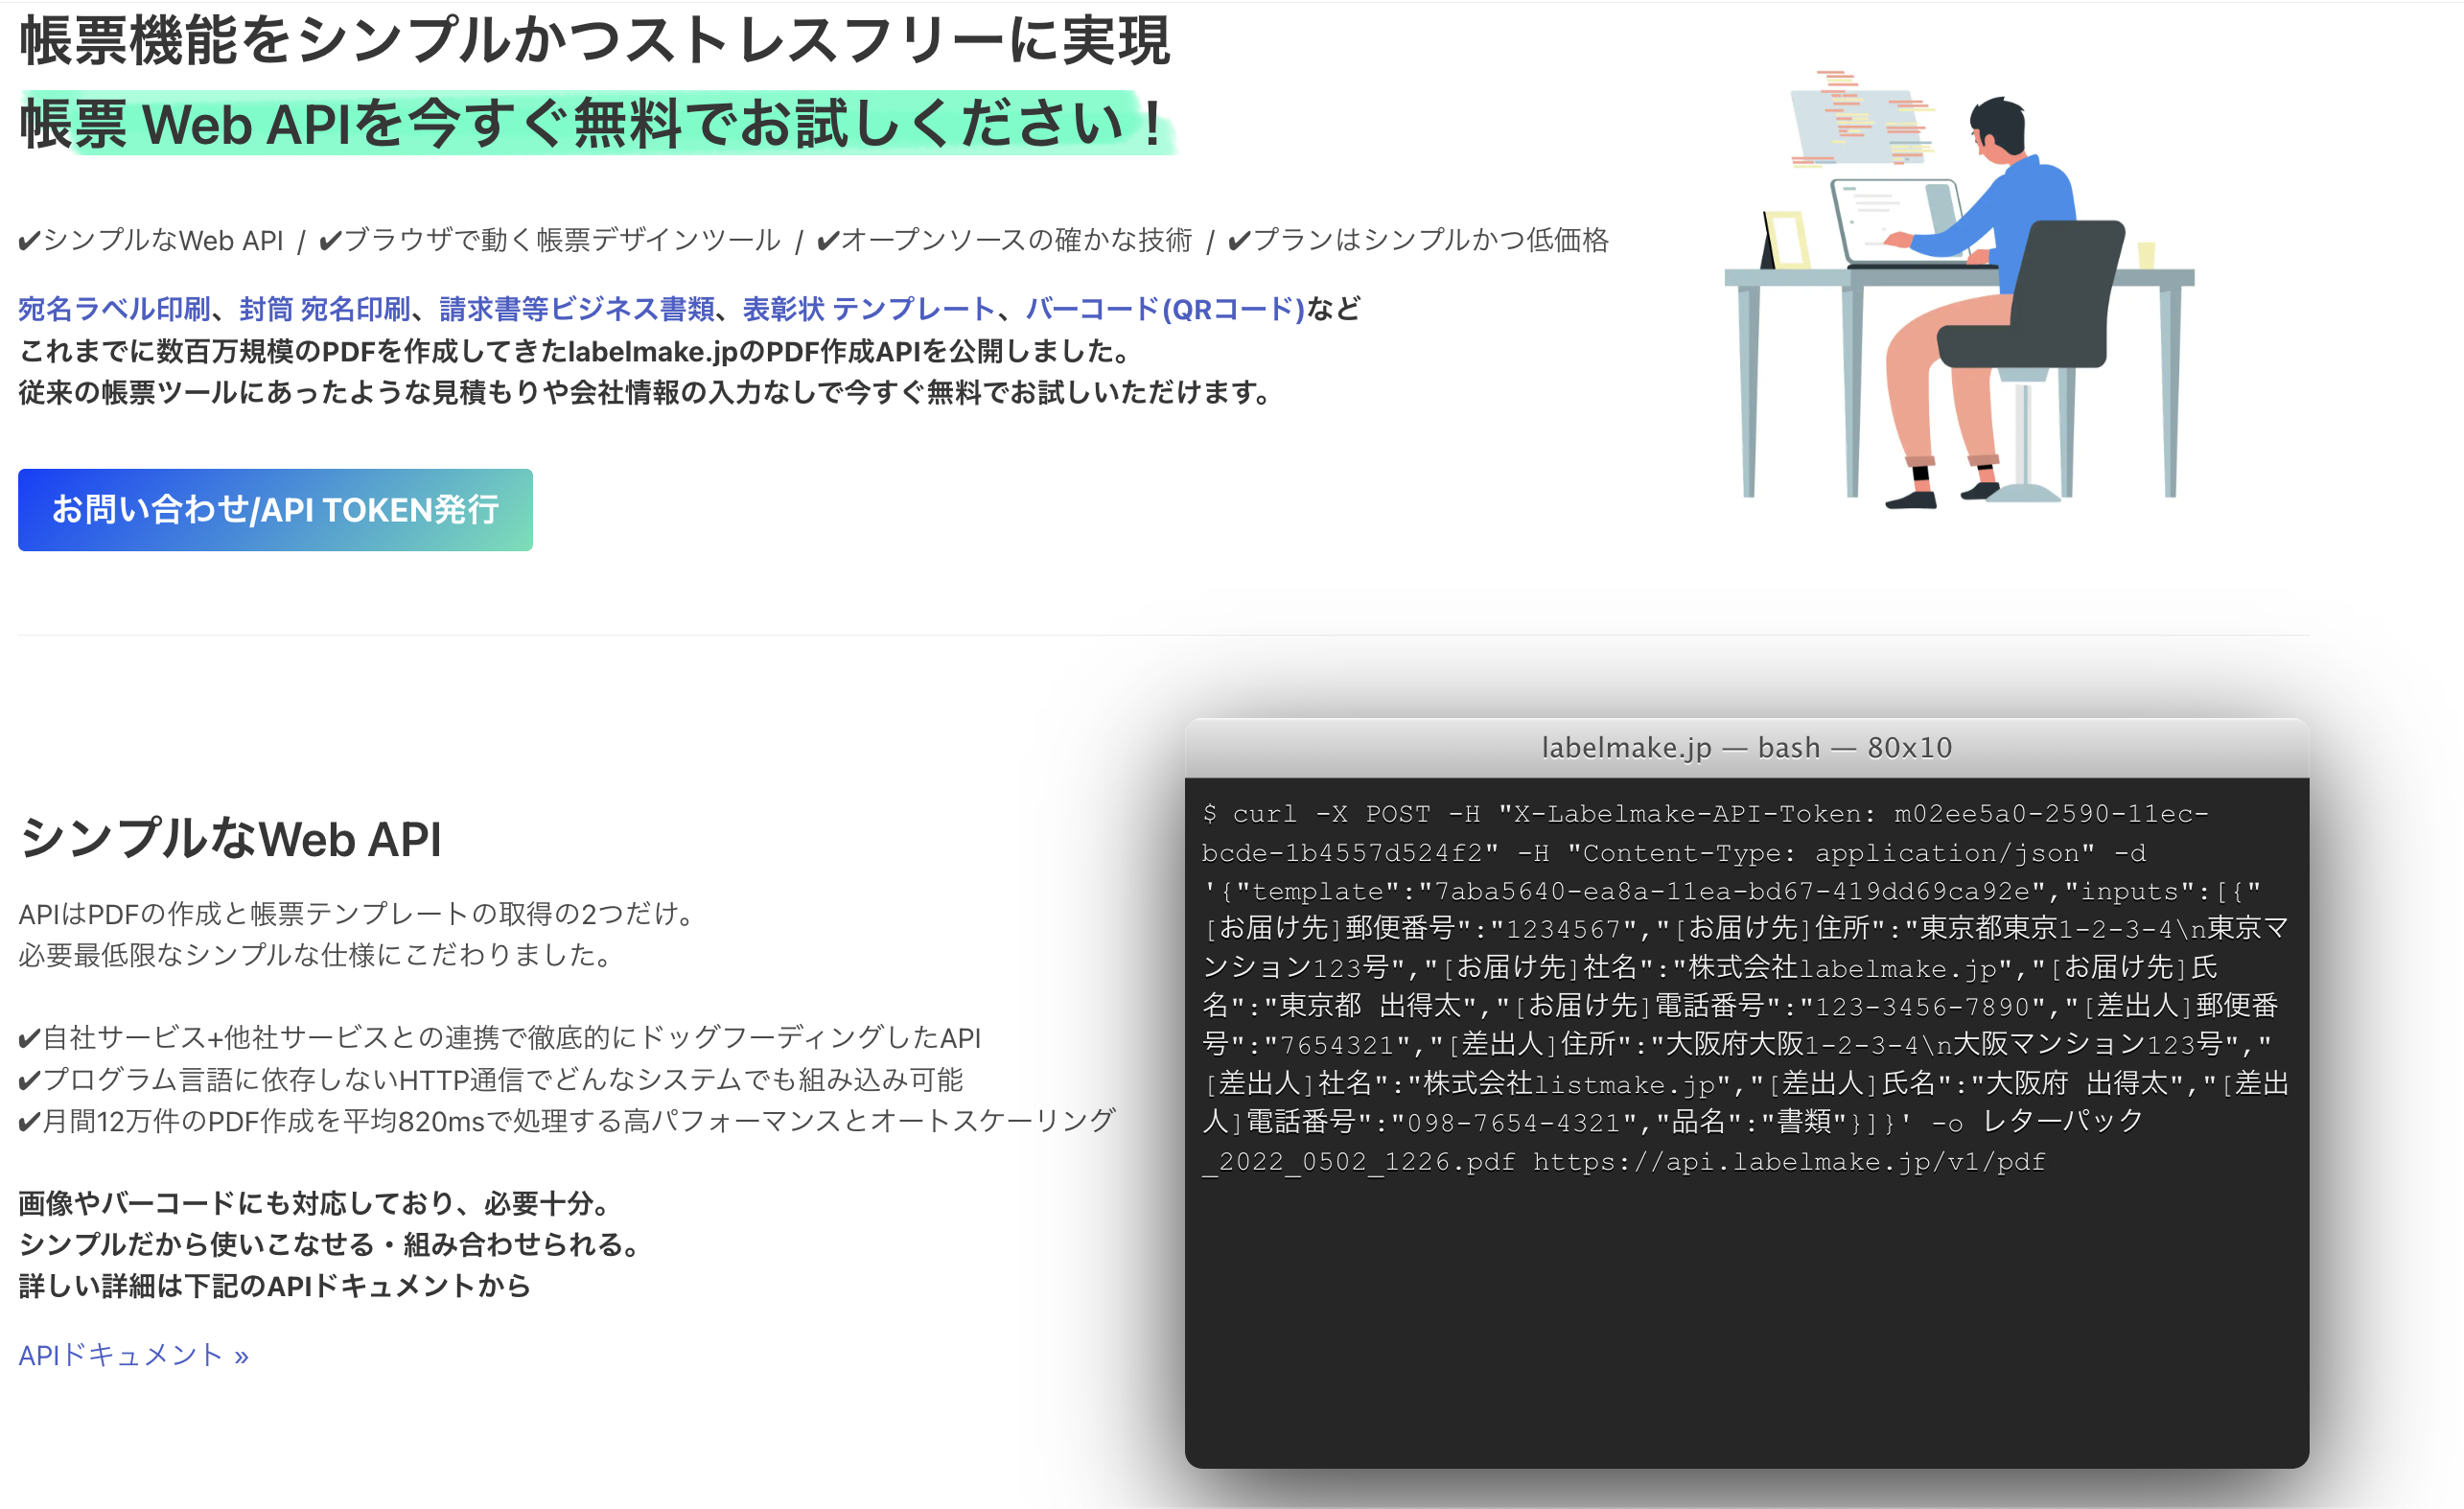Open the バーコード(QRコード) link

click(1165, 309)
